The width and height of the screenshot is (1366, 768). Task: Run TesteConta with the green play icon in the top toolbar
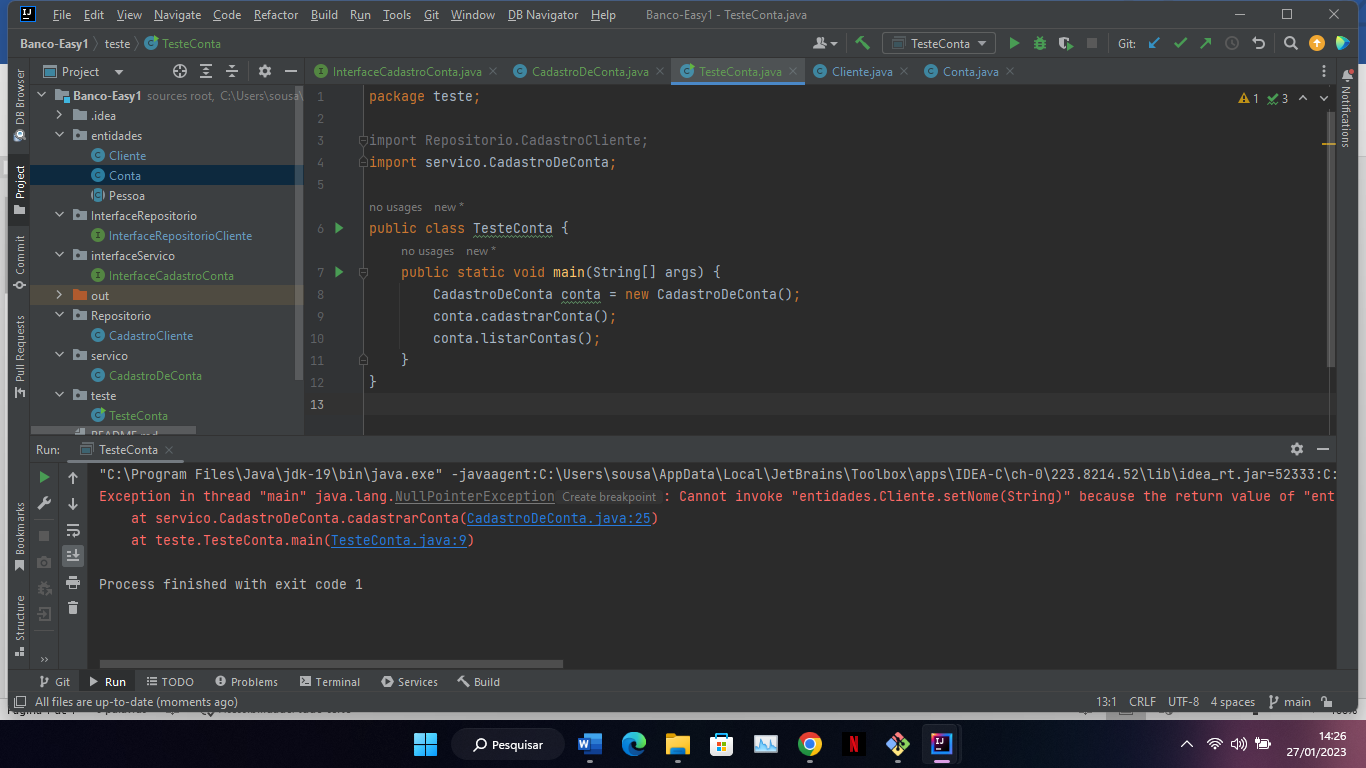1014,44
